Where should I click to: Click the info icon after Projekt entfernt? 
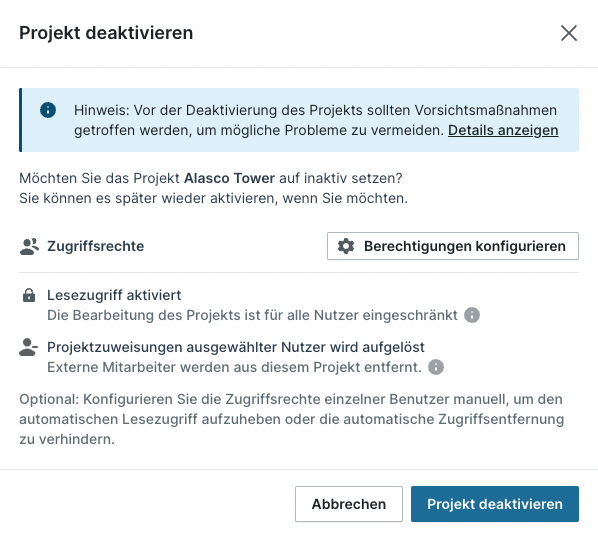(436, 367)
